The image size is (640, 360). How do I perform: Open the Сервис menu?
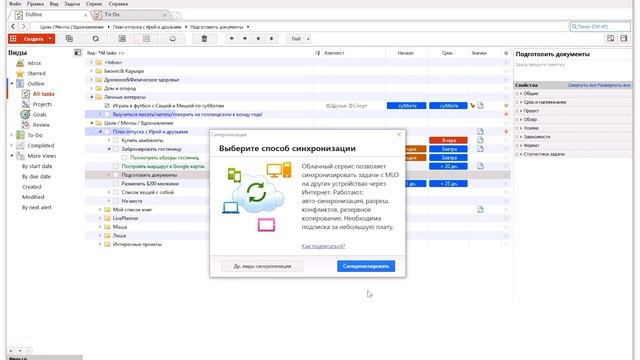[94, 4]
